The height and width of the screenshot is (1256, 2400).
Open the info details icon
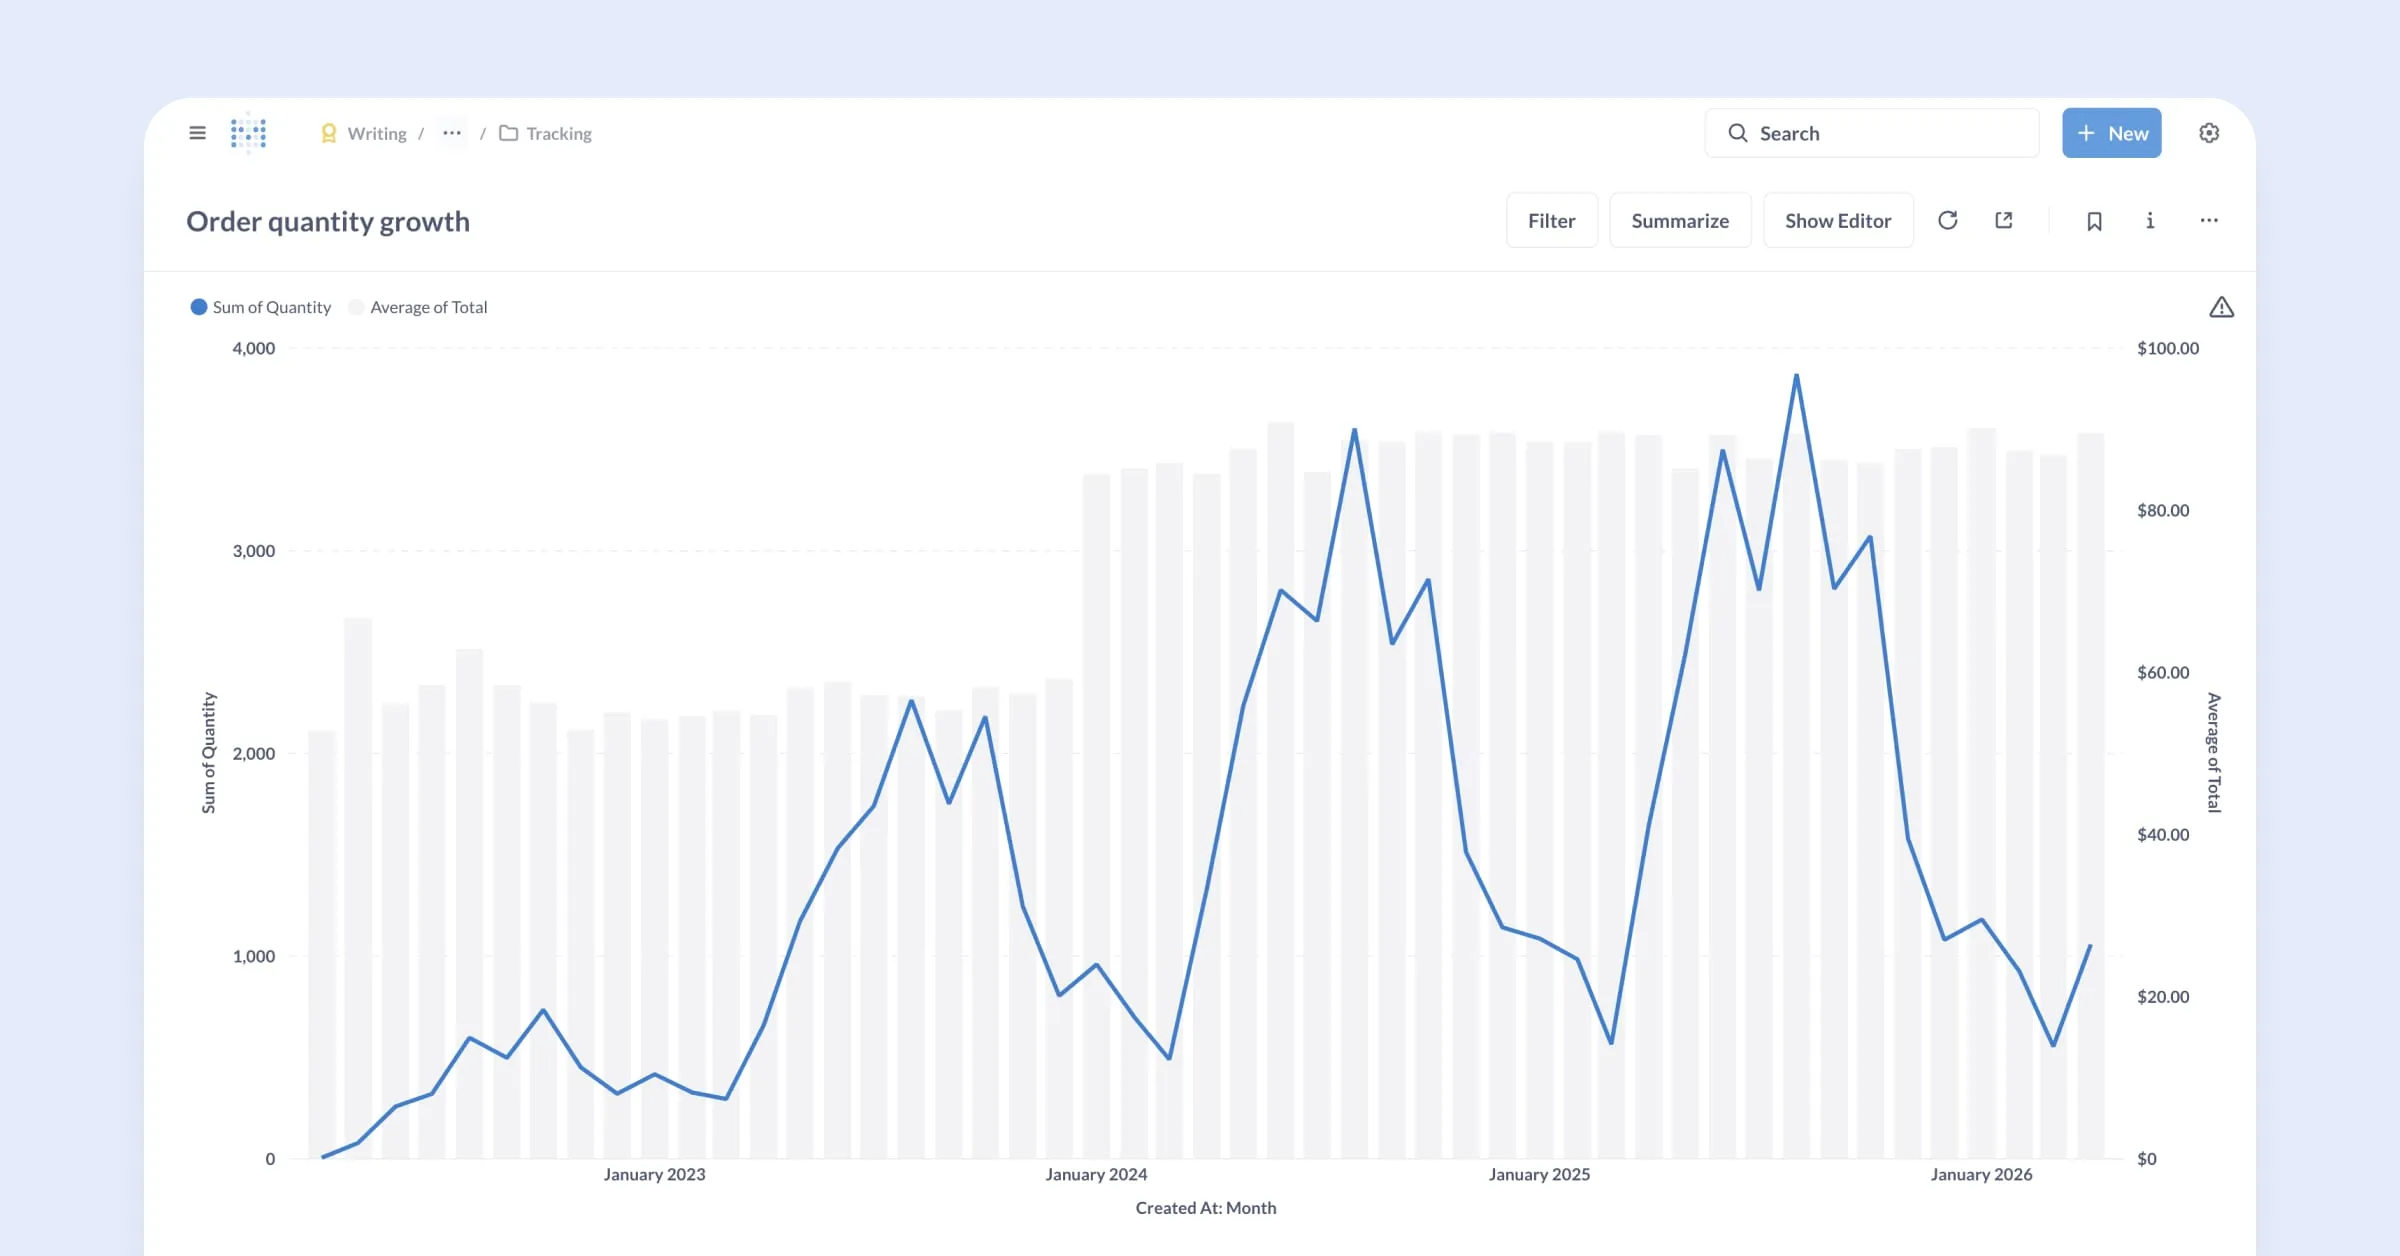(2150, 221)
